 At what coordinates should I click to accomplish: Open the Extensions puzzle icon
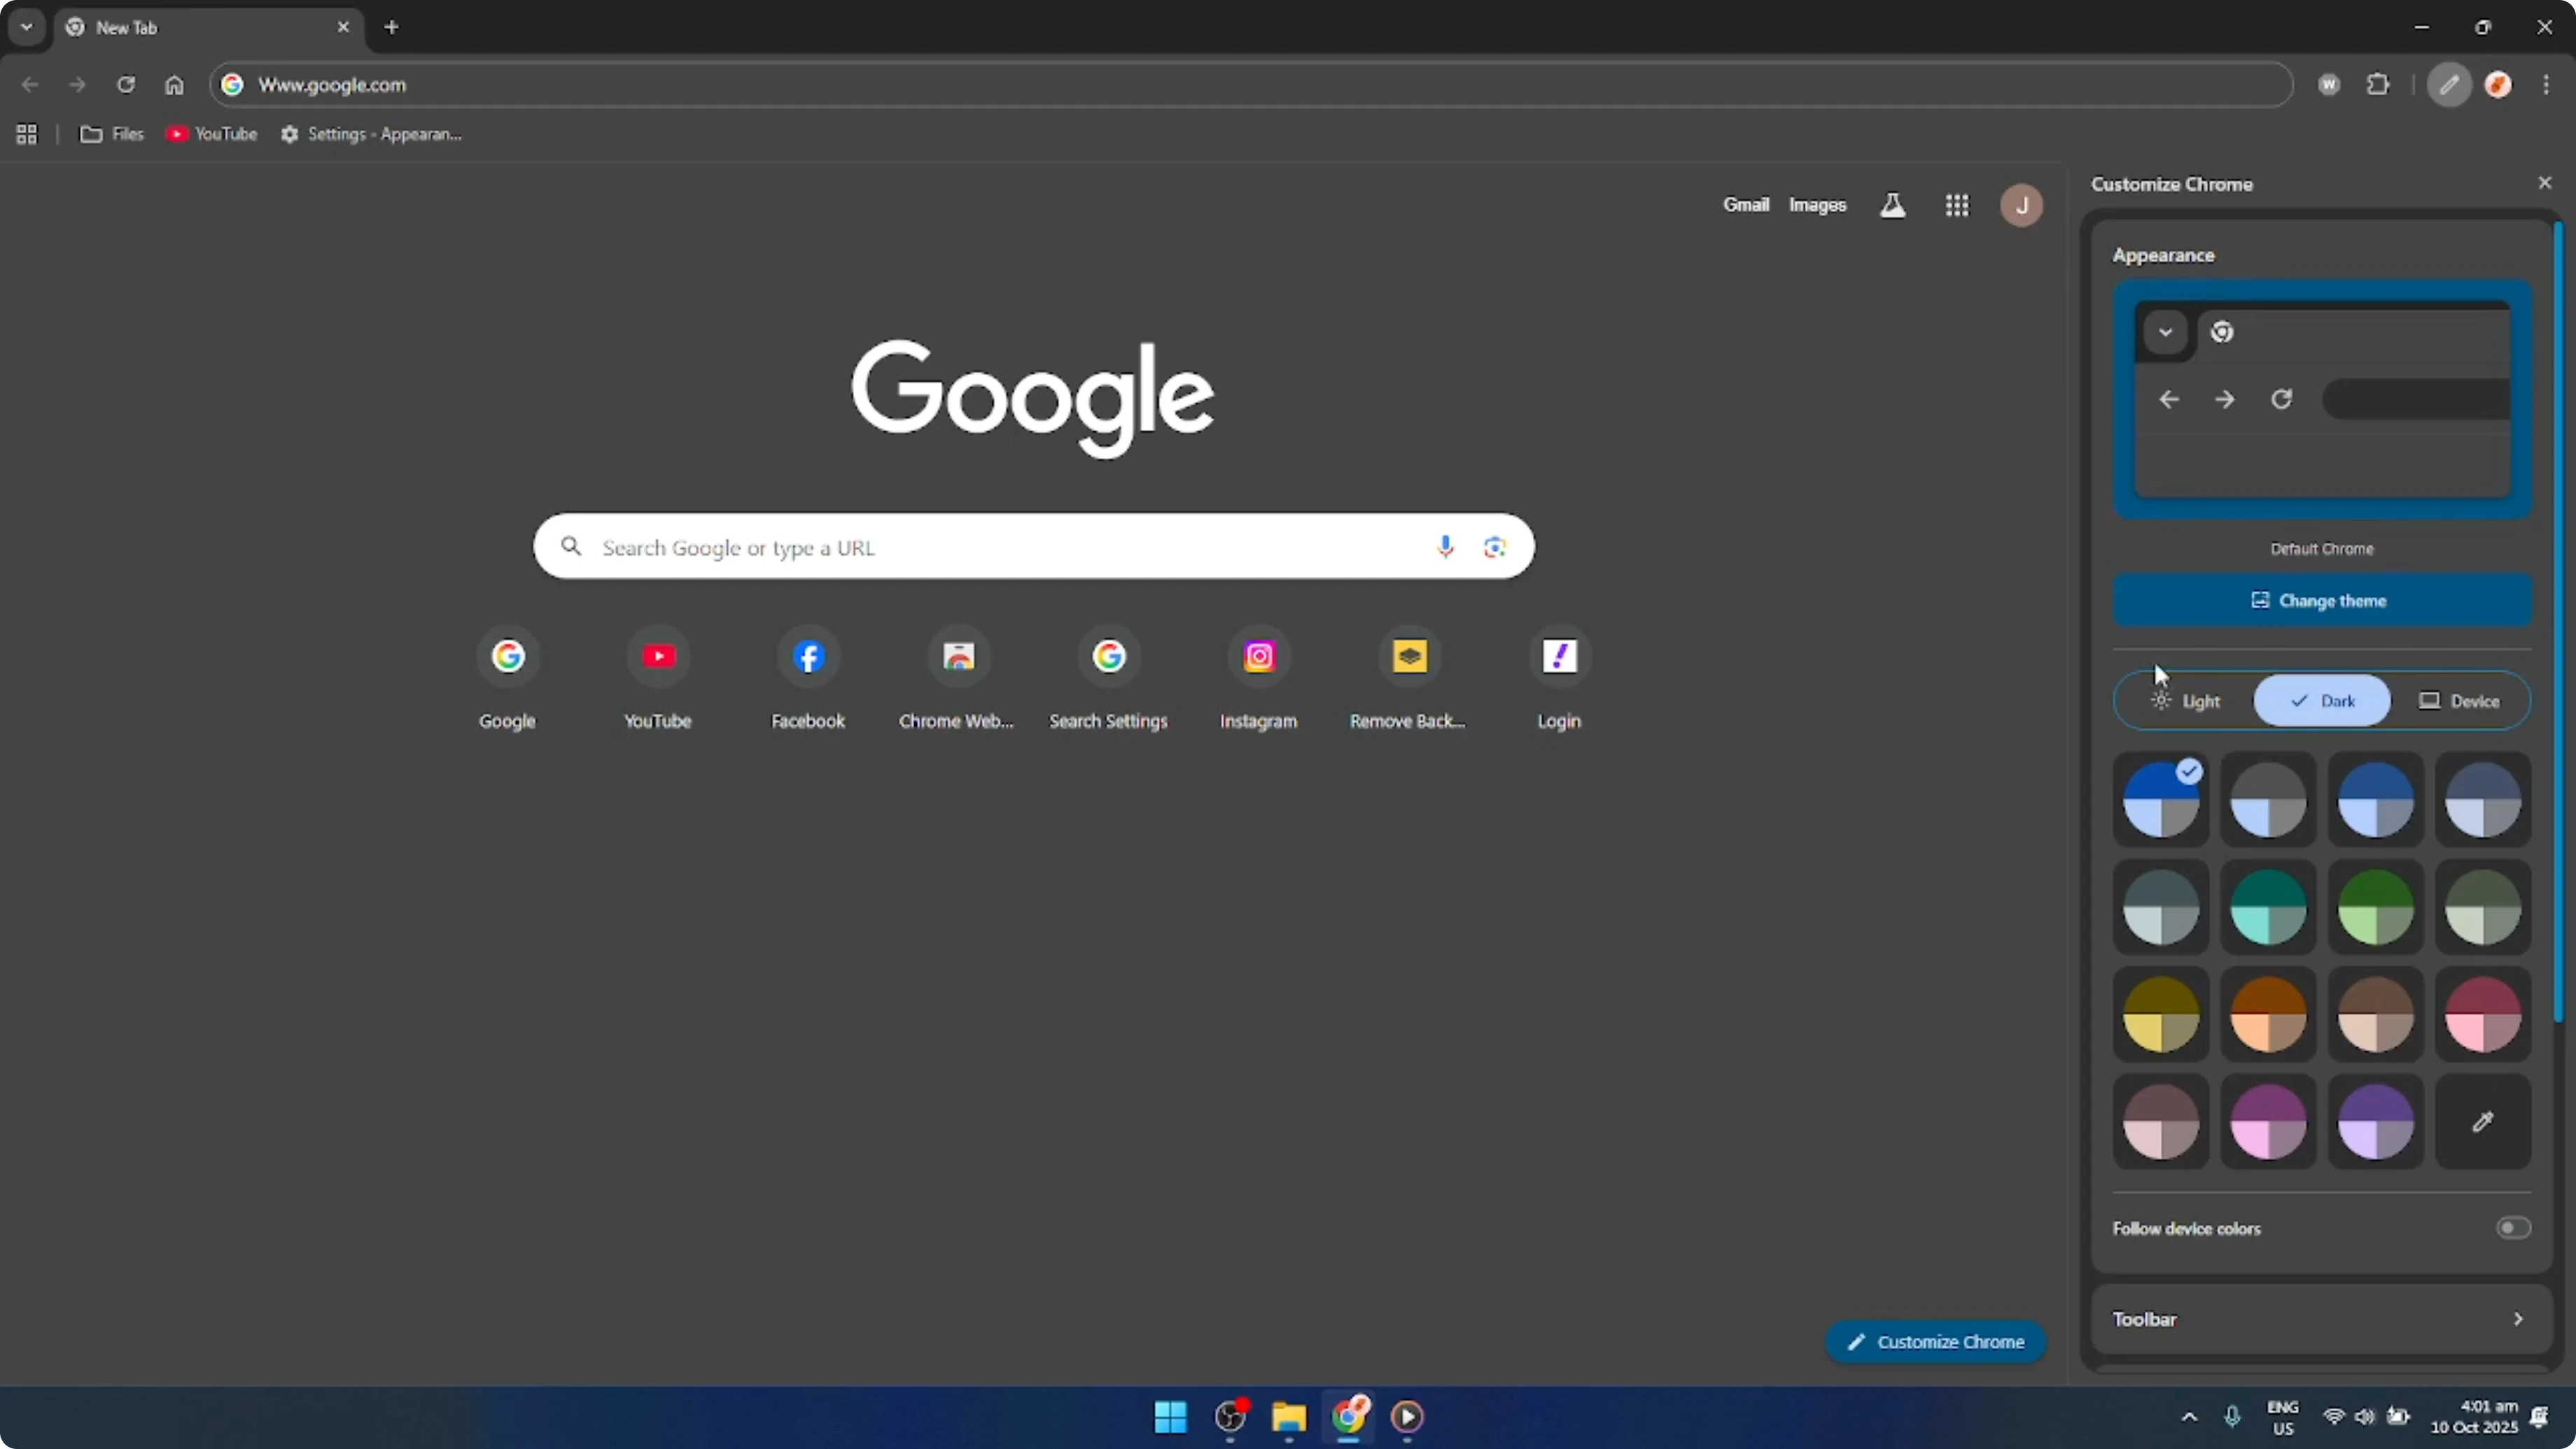tap(2378, 85)
